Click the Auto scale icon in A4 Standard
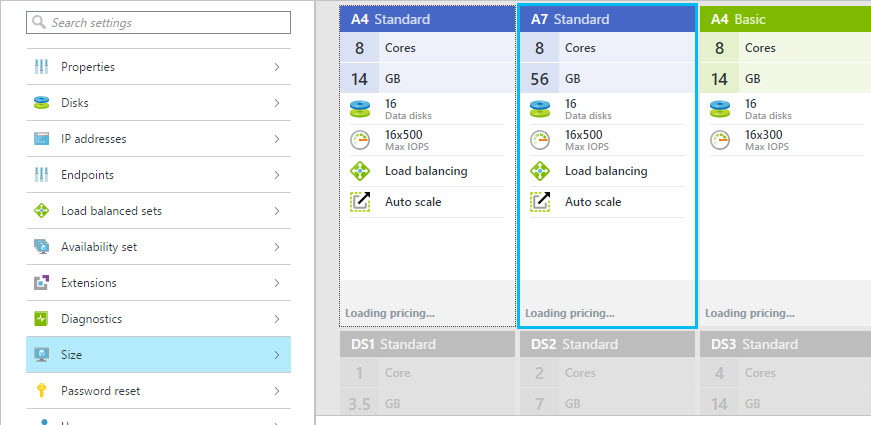Viewport: 871px width, 425px height. coord(360,202)
